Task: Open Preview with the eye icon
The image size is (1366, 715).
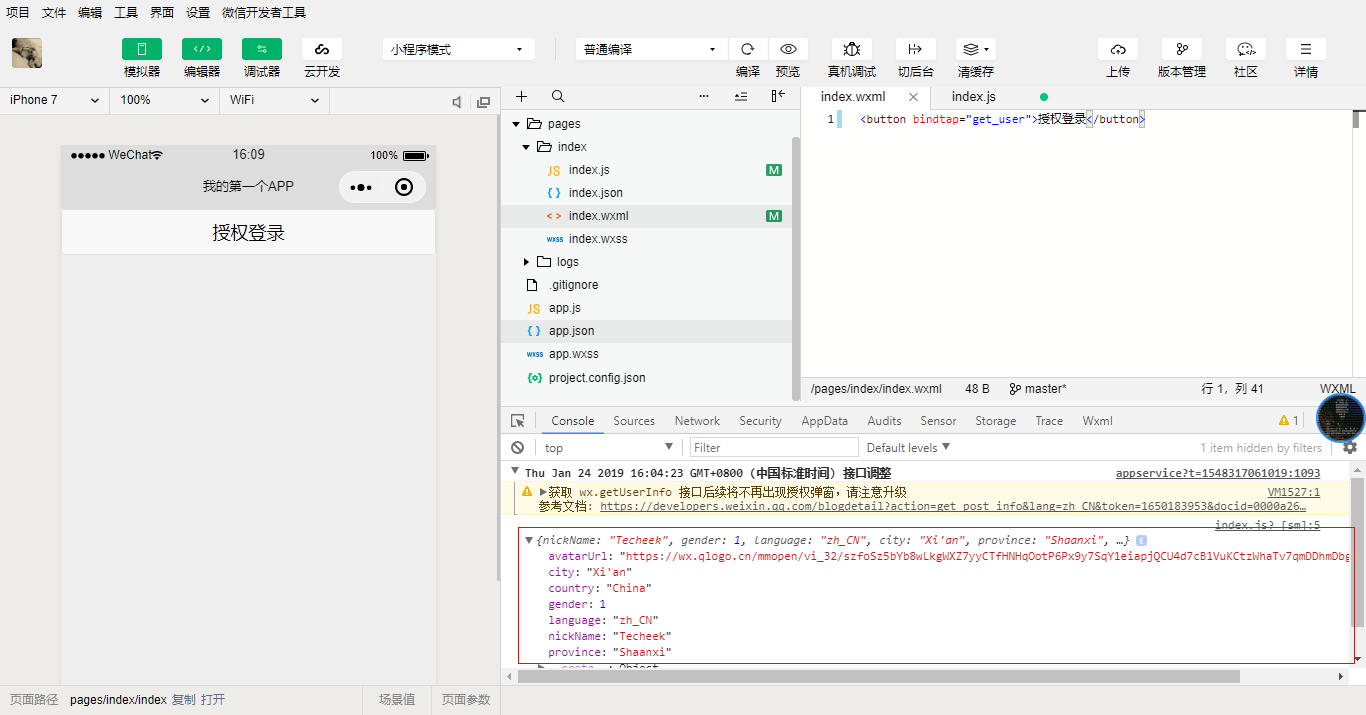Action: click(x=788, y=49)
